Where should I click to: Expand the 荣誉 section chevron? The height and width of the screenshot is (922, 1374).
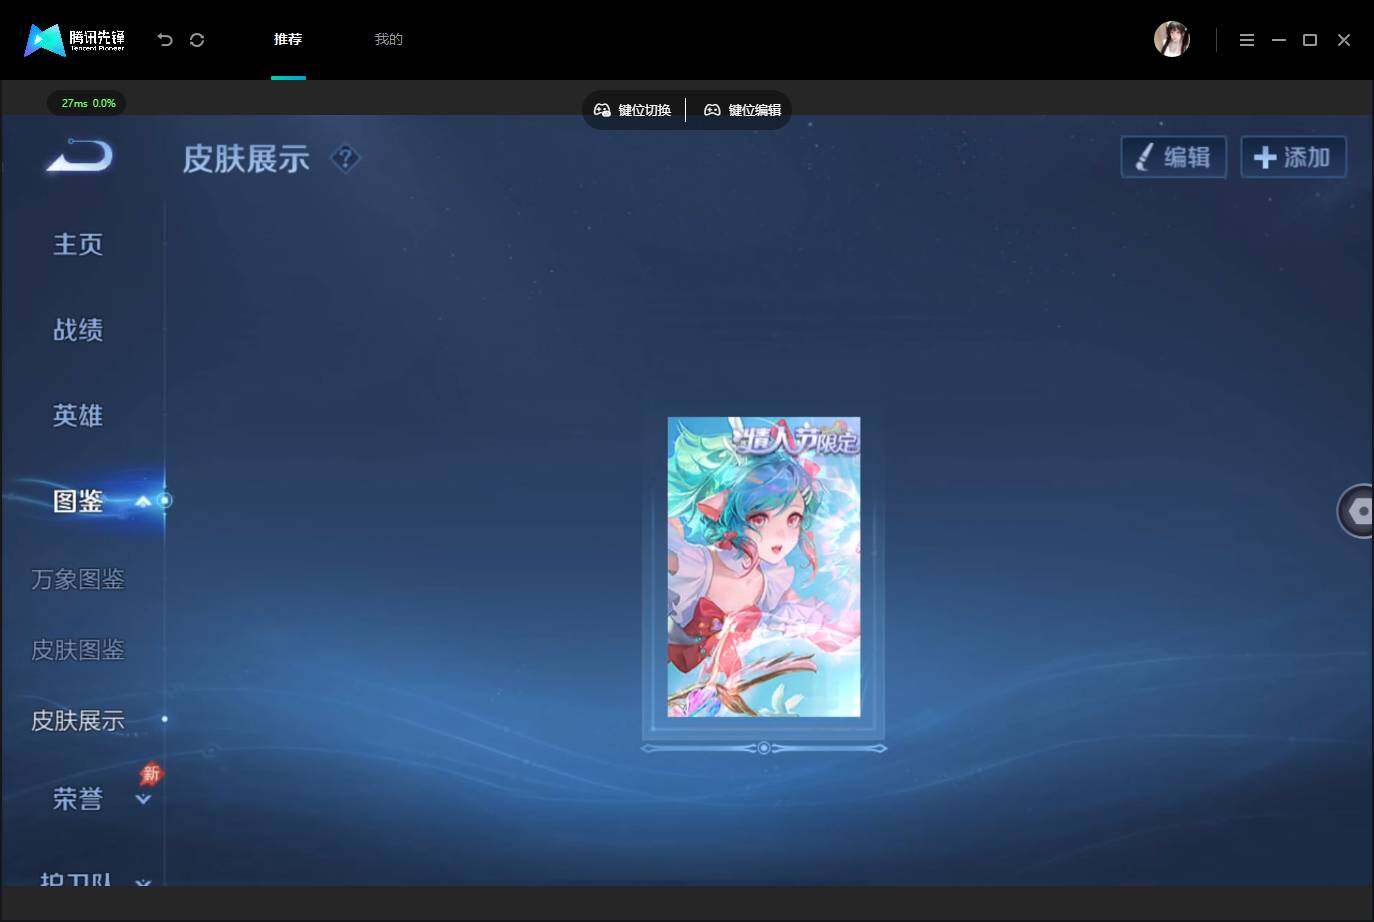(x=143, y=800)
